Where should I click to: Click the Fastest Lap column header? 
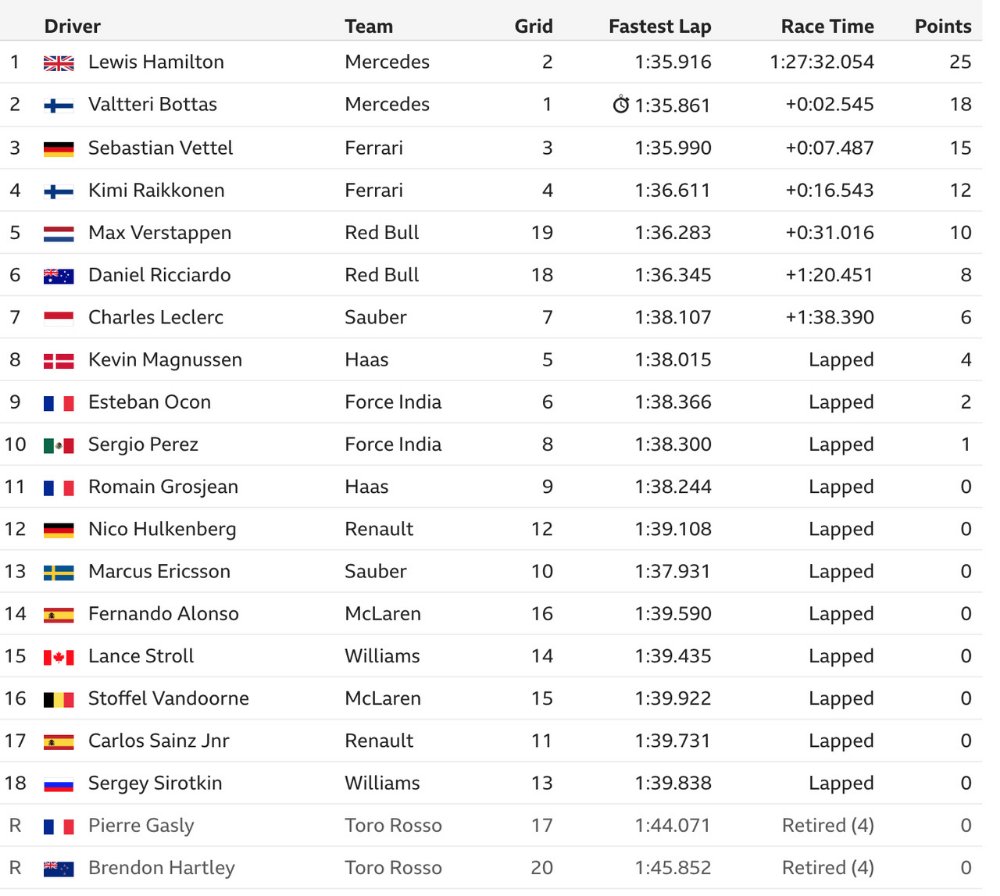(x=659, y=26)
